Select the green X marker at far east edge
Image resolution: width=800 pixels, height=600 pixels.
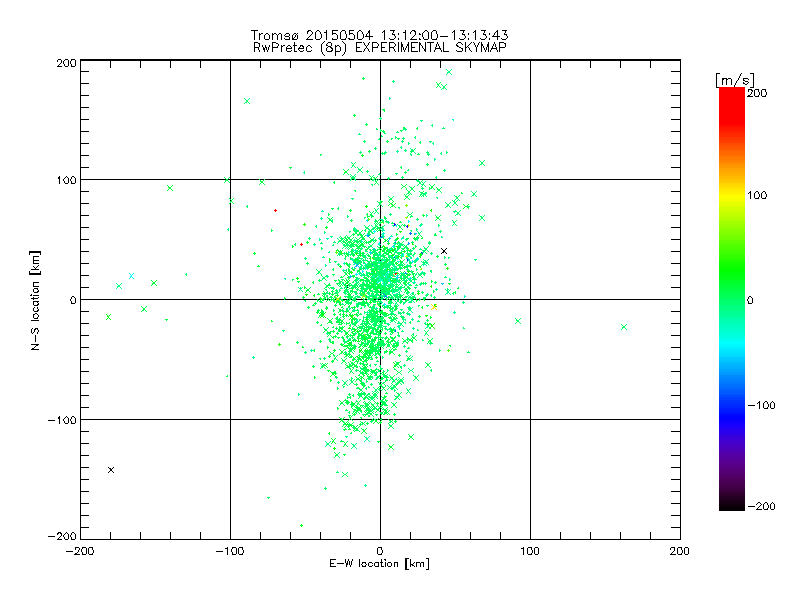(x=624, y=327)
